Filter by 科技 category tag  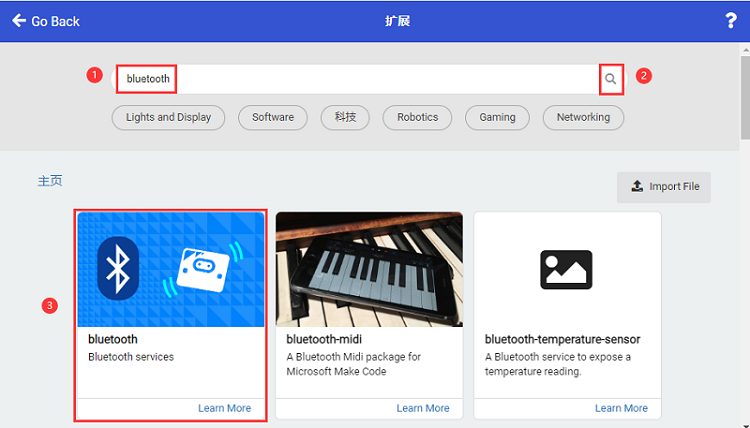click(x=345, y=117)
